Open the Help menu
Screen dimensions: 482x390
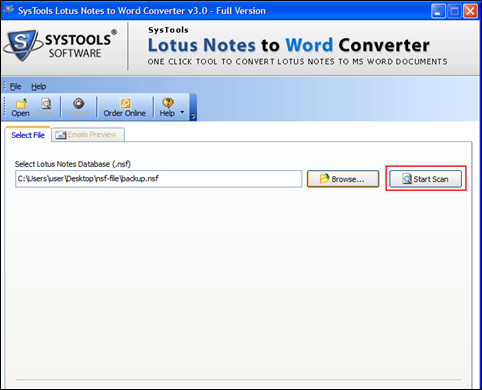click(39, 87)
